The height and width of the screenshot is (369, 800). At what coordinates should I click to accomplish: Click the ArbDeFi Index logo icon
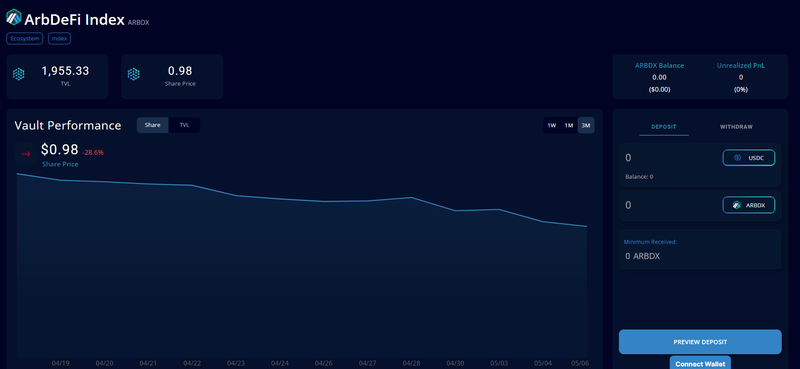[14, 18]
